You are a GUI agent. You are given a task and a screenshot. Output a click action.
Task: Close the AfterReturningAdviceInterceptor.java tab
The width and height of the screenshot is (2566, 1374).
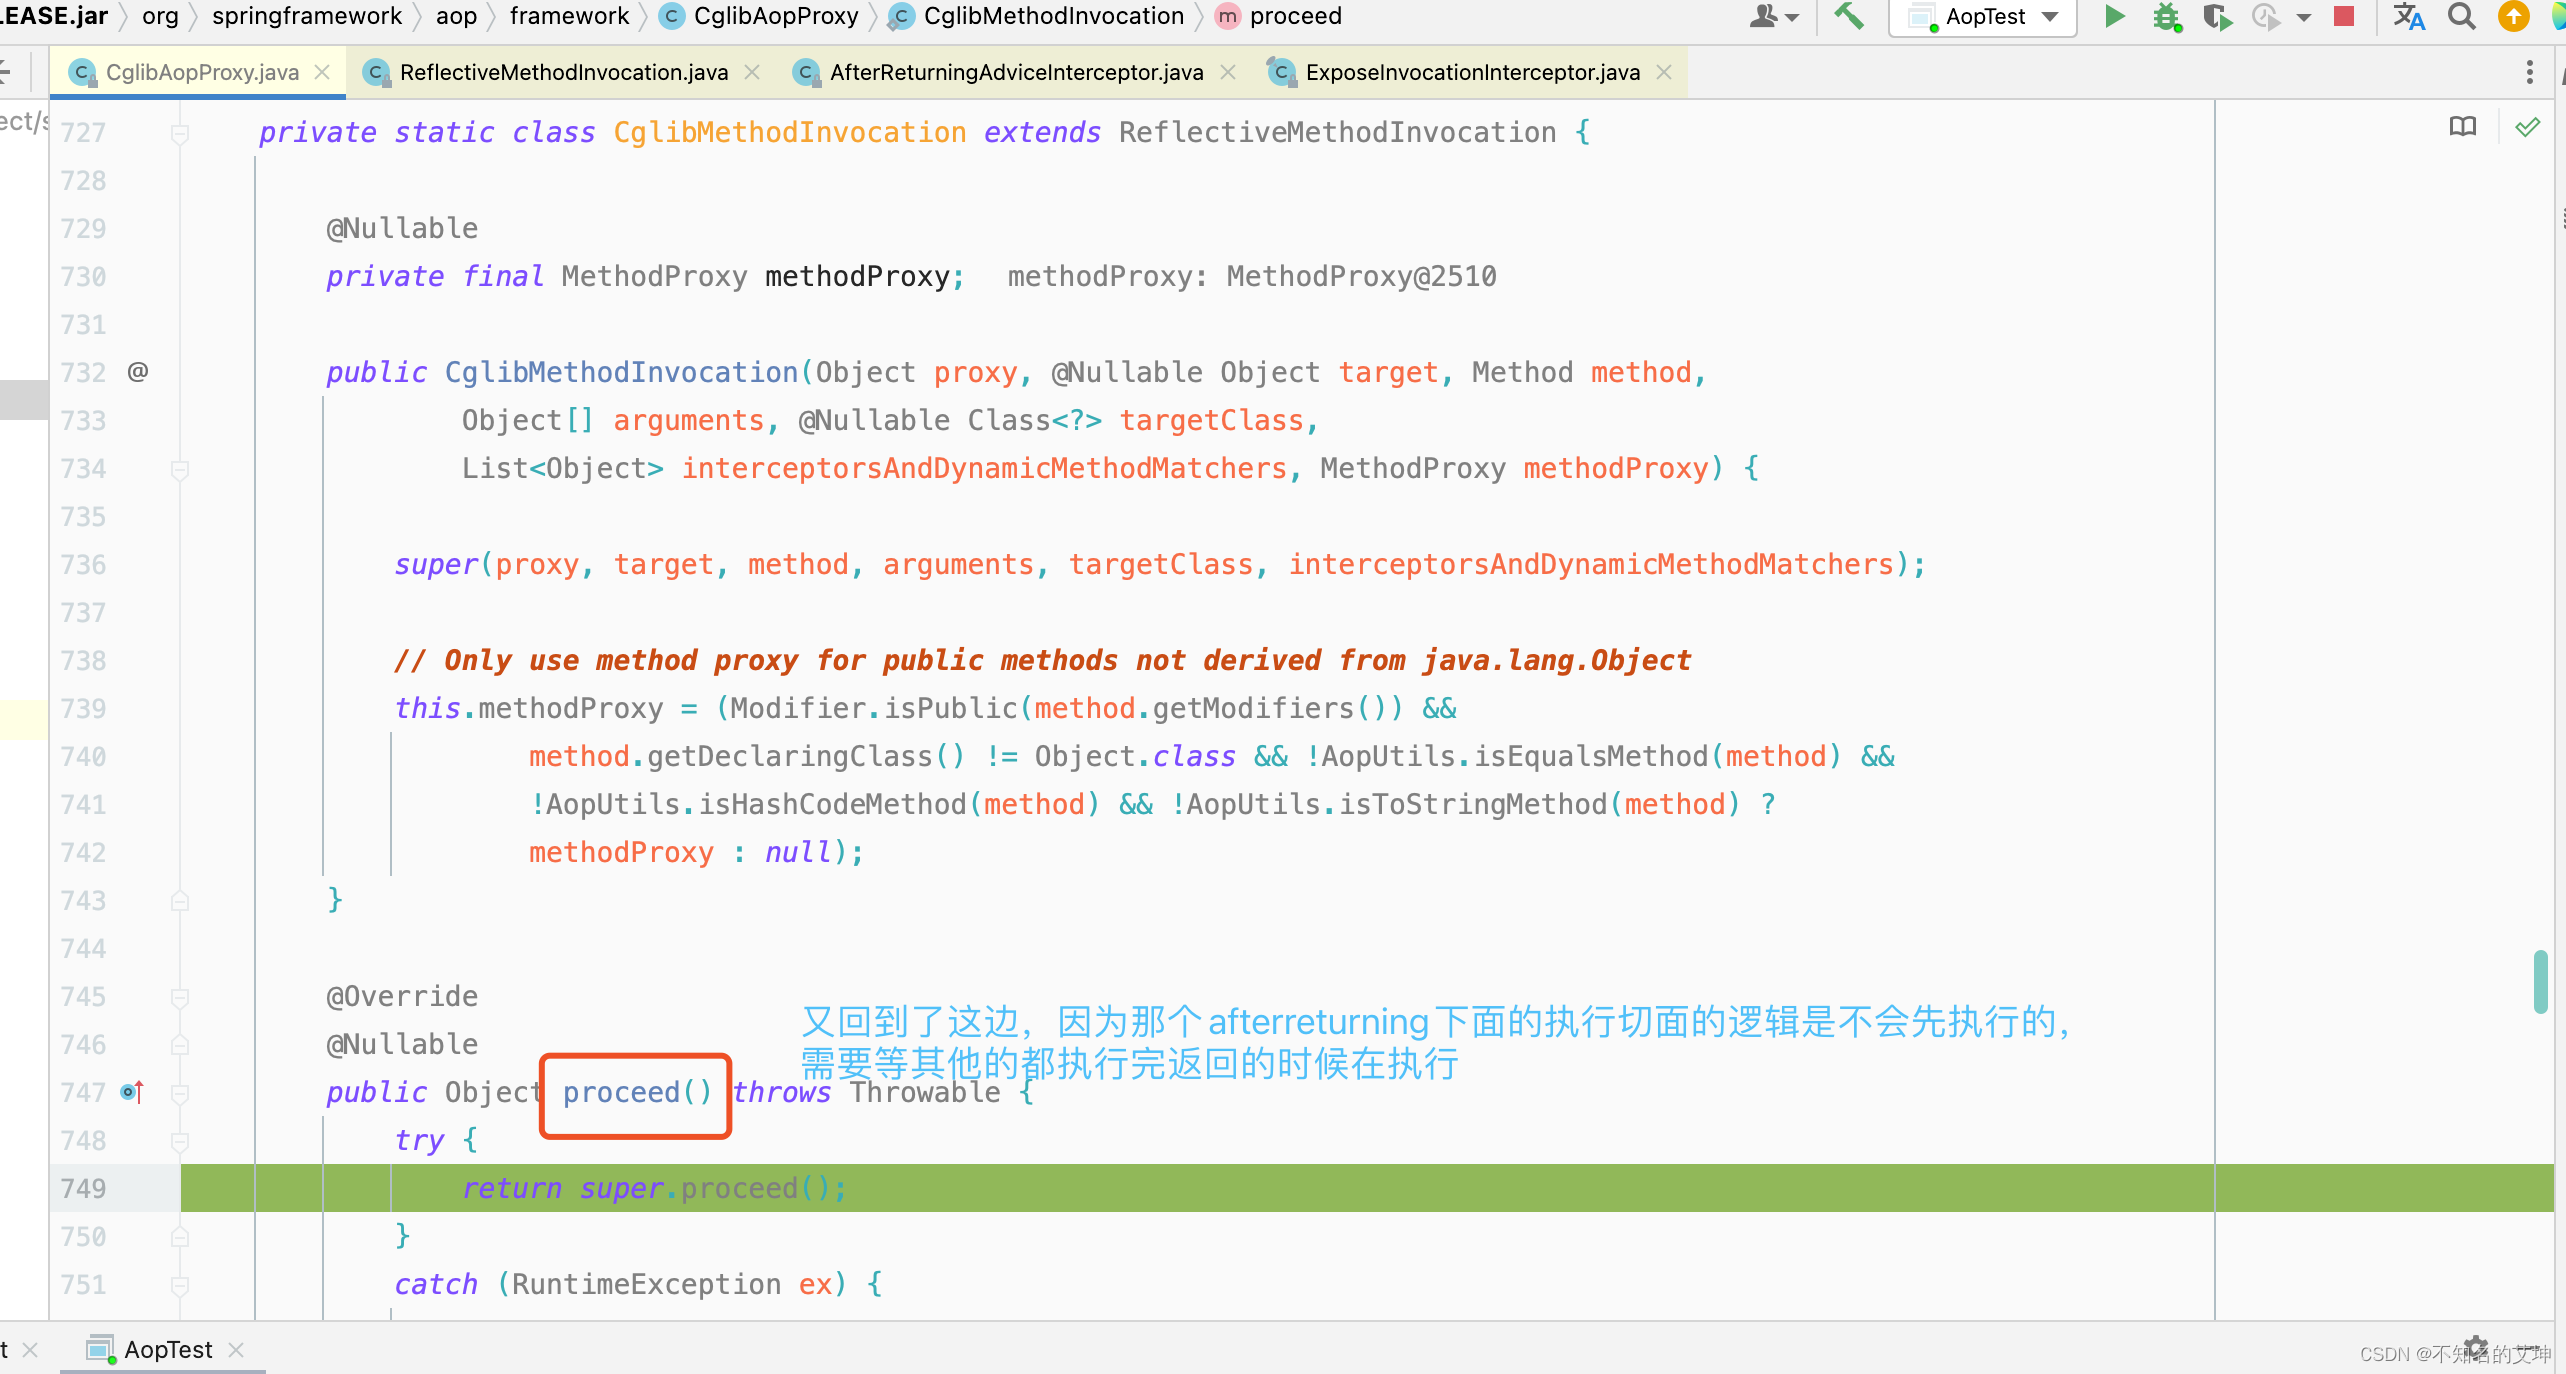(x=1228, y=72)
